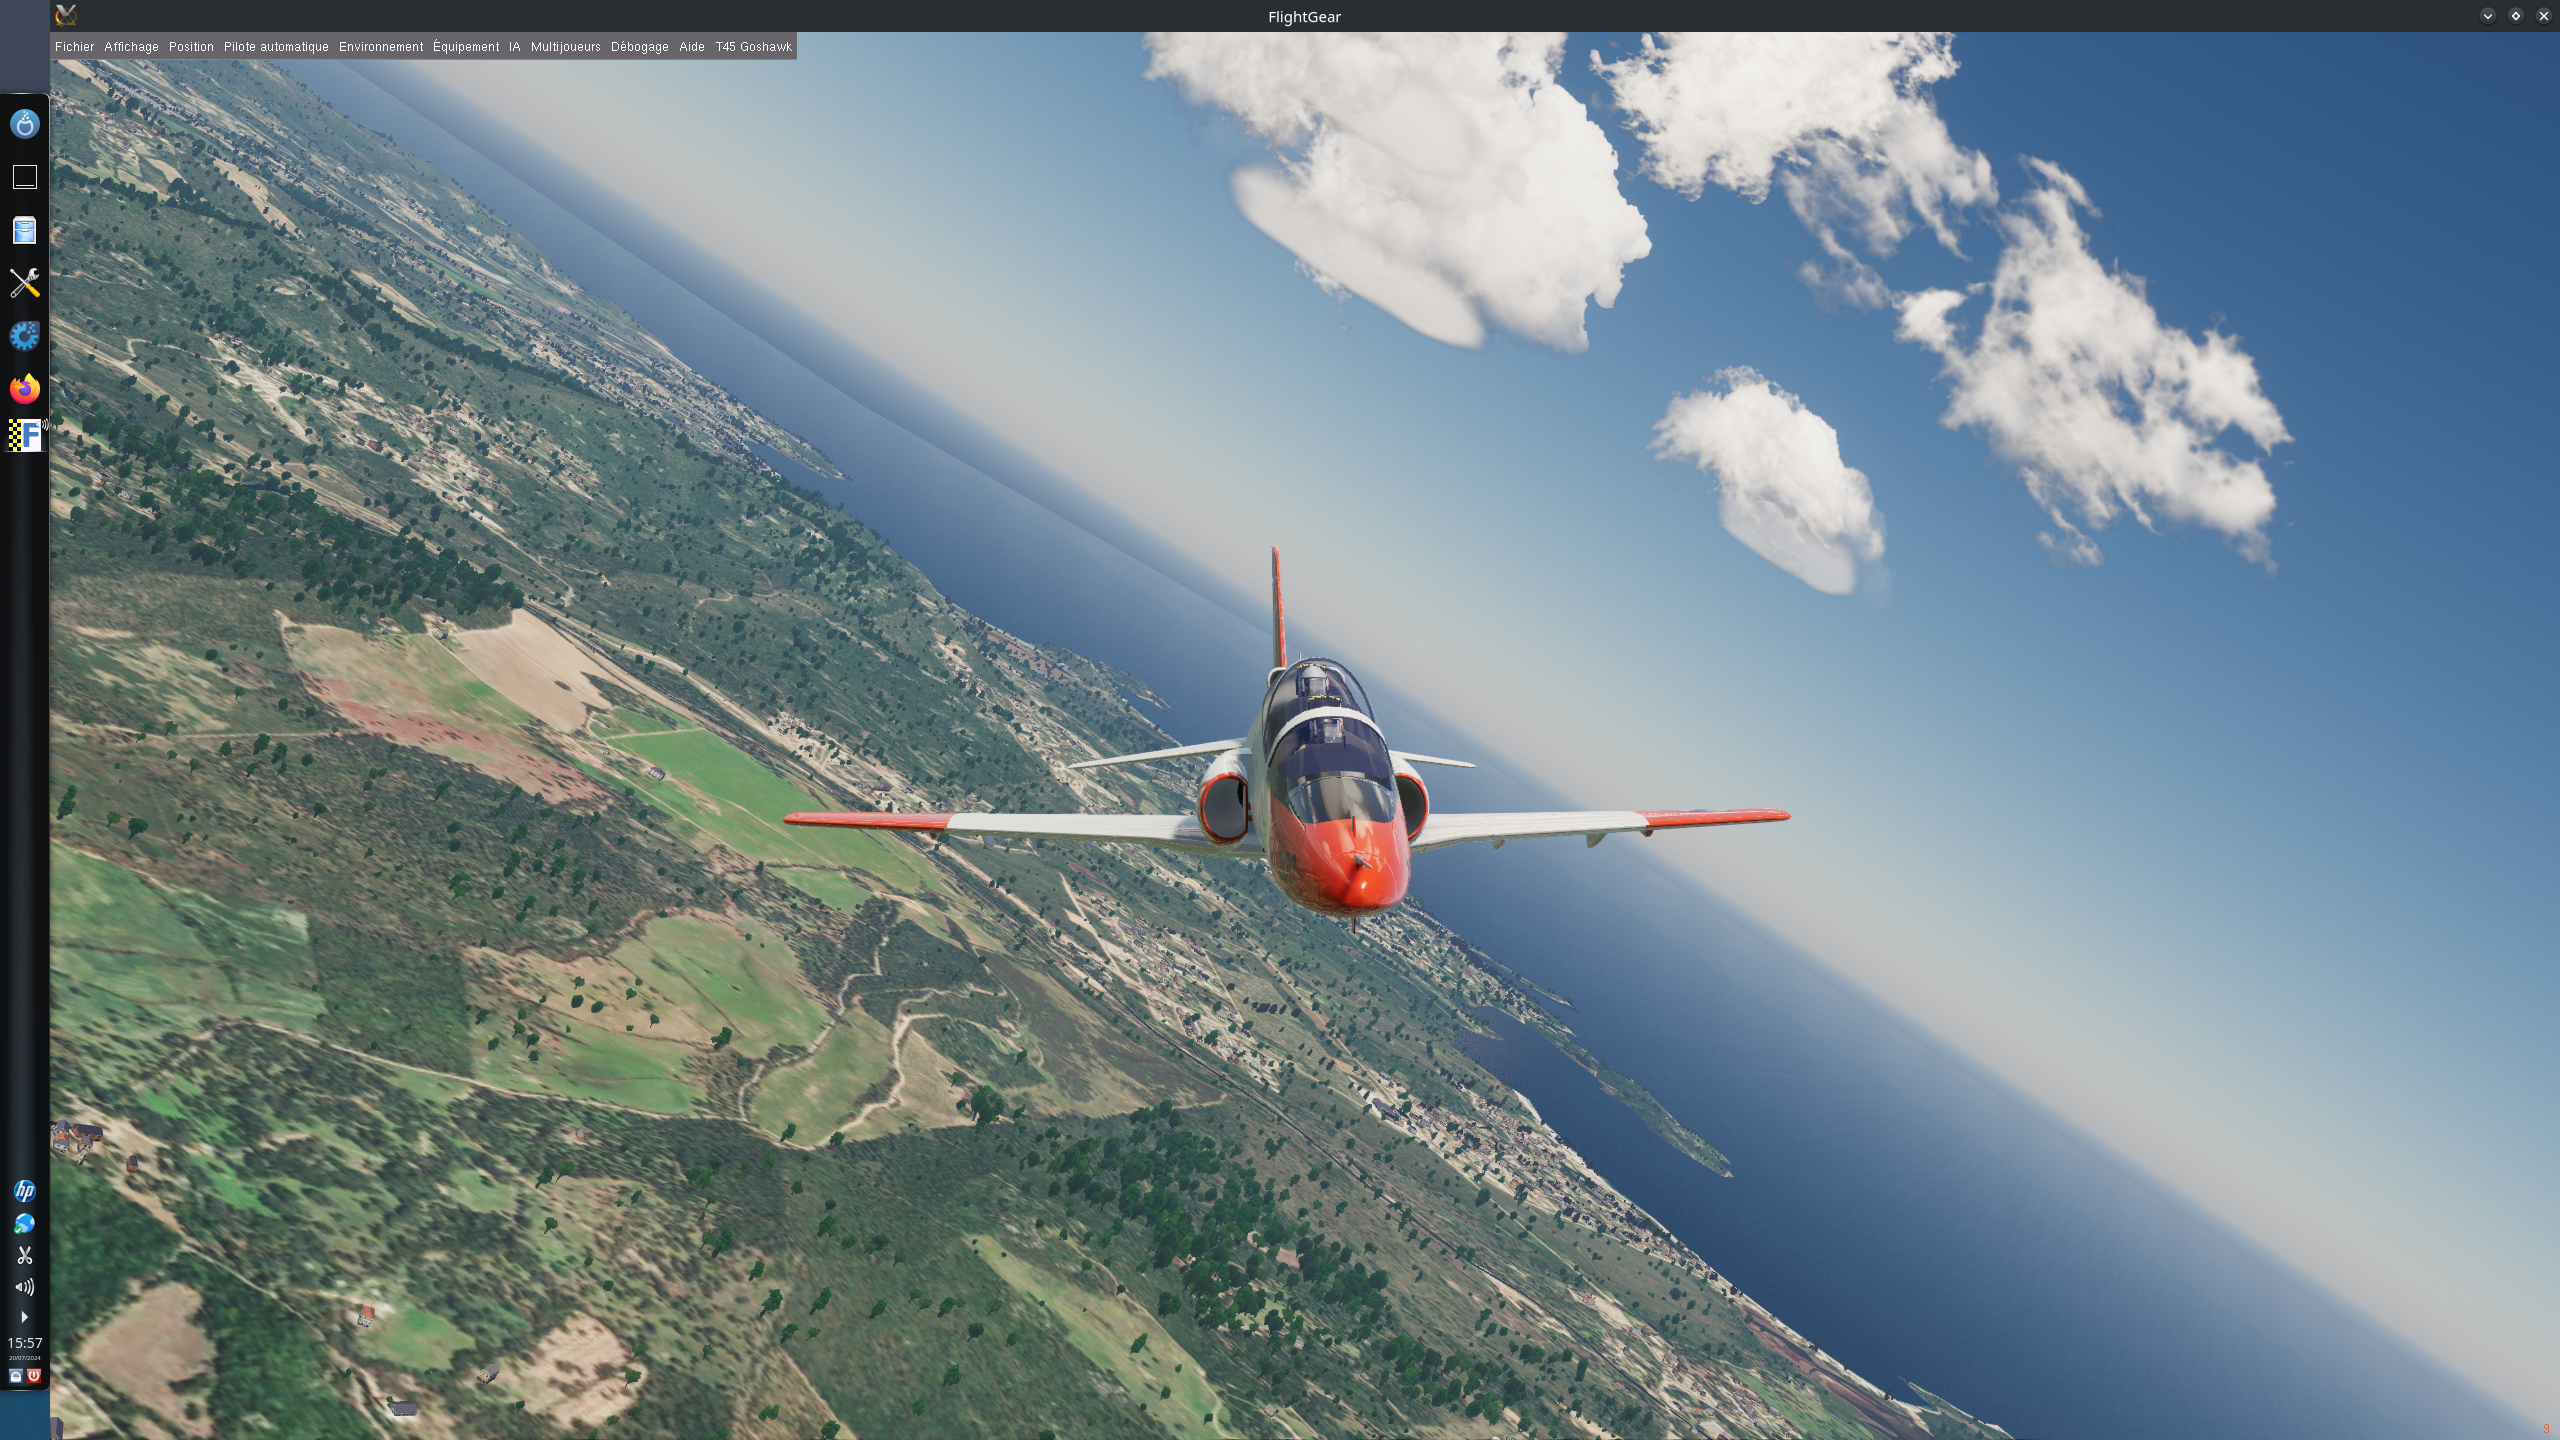Open the Affichage menu

[131, 47]
